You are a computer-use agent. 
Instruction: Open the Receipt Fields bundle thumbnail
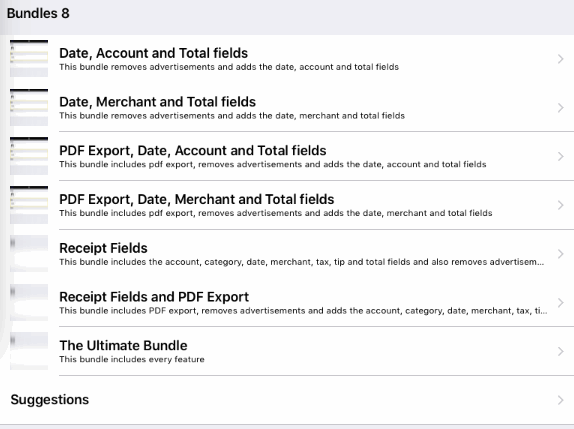pyautogui.click(x=29, y=253)
